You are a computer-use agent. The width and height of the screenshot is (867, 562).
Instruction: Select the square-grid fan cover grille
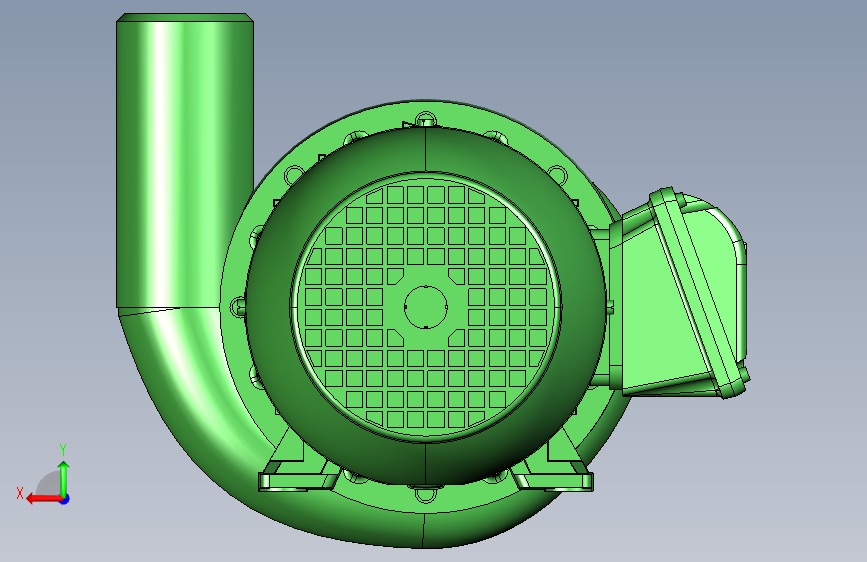click(425, 306)
